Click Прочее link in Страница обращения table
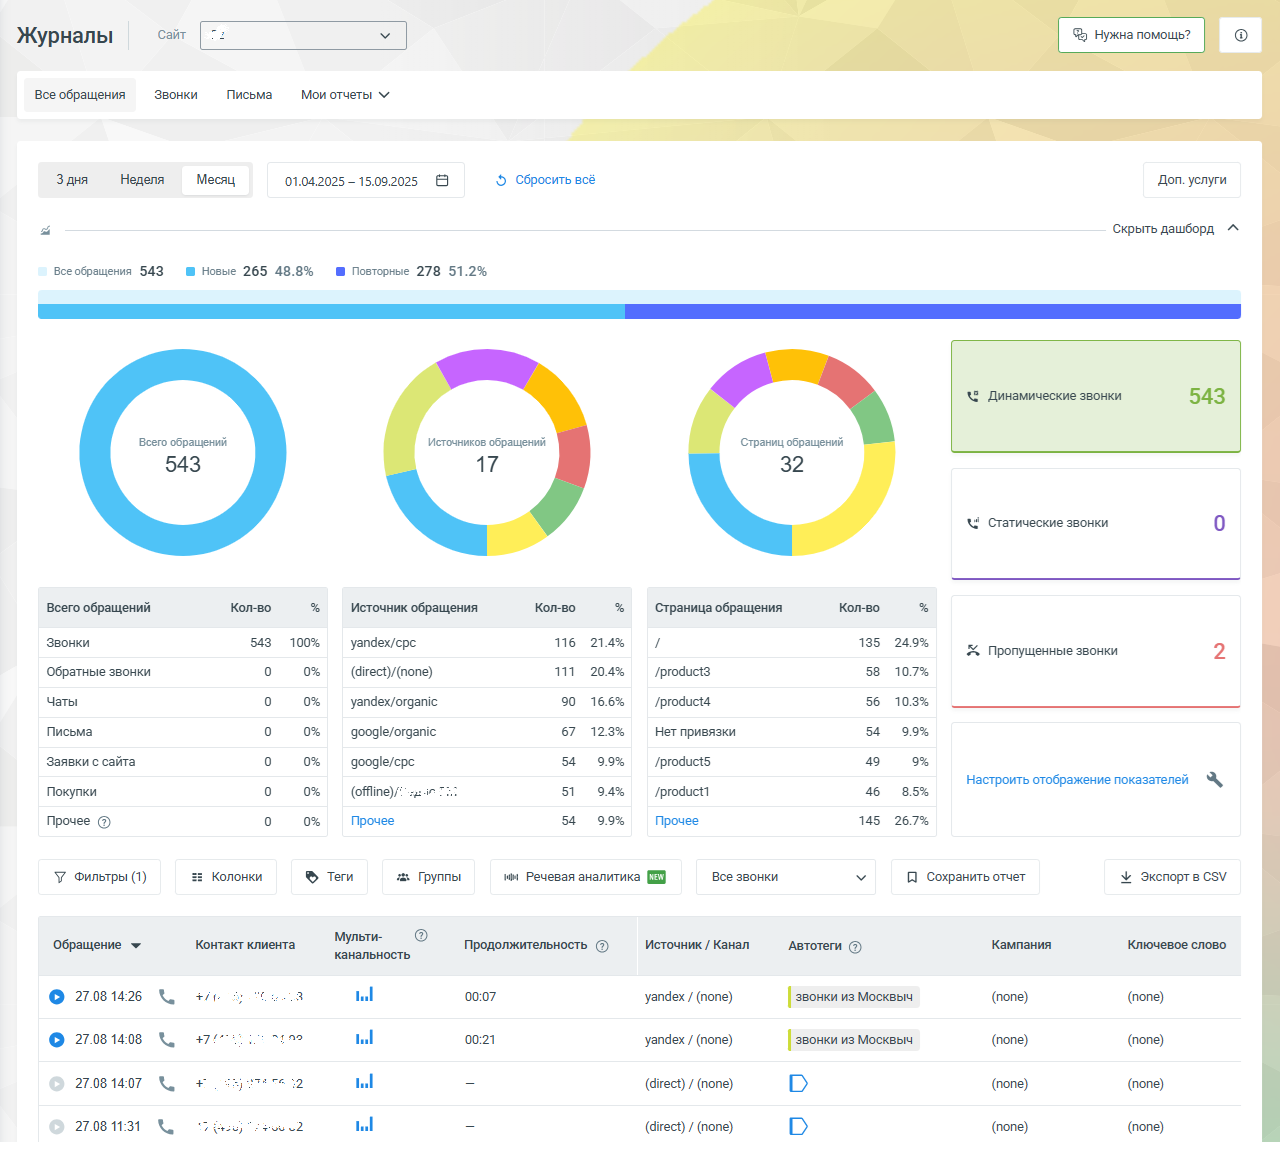Viewport: 1280px width, 1172px height. tap(677, 821)
